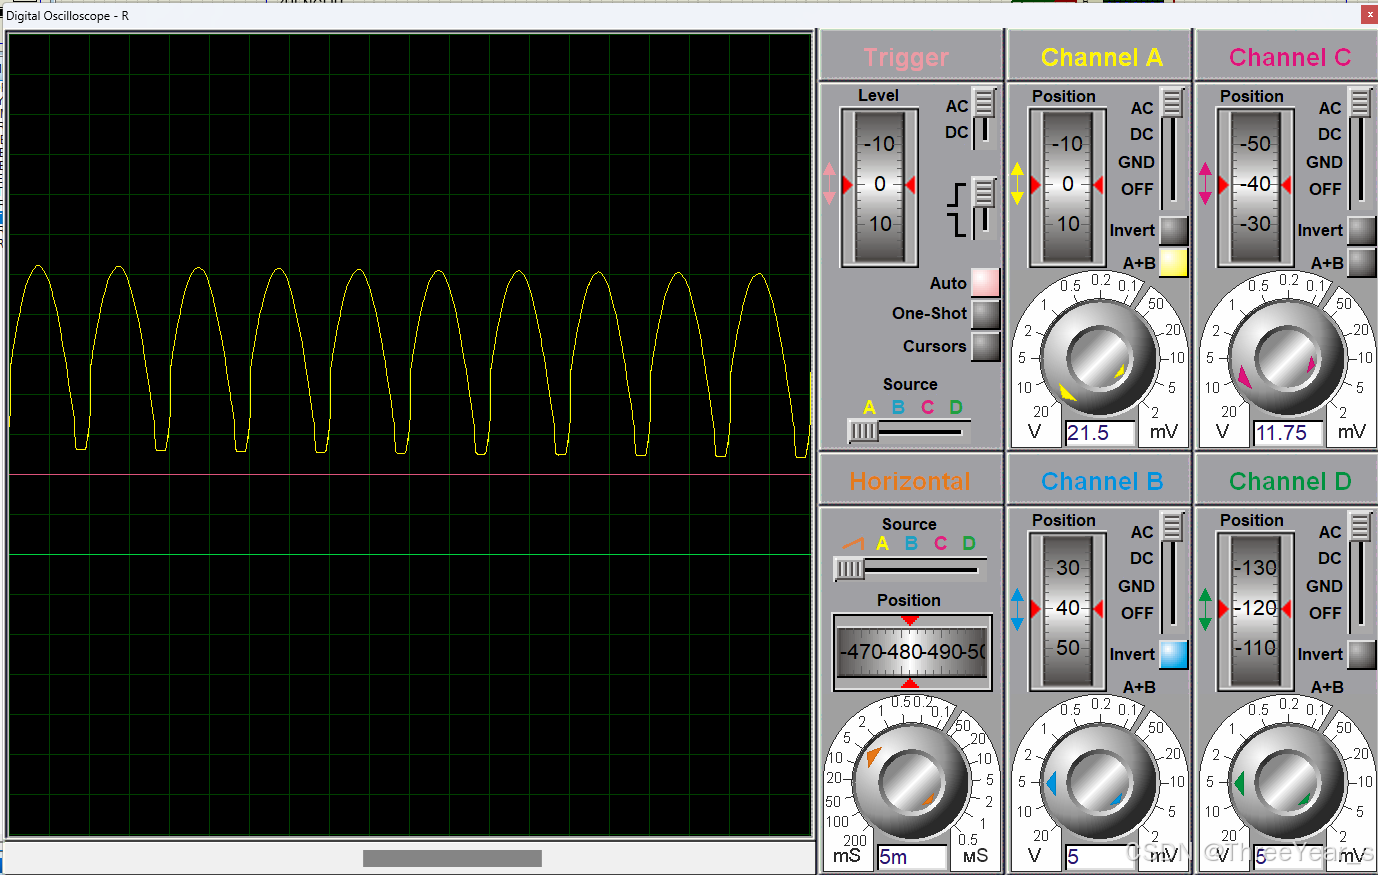
Task: Toggle Channel A Invert button
Action: (x=1173, y=230)
